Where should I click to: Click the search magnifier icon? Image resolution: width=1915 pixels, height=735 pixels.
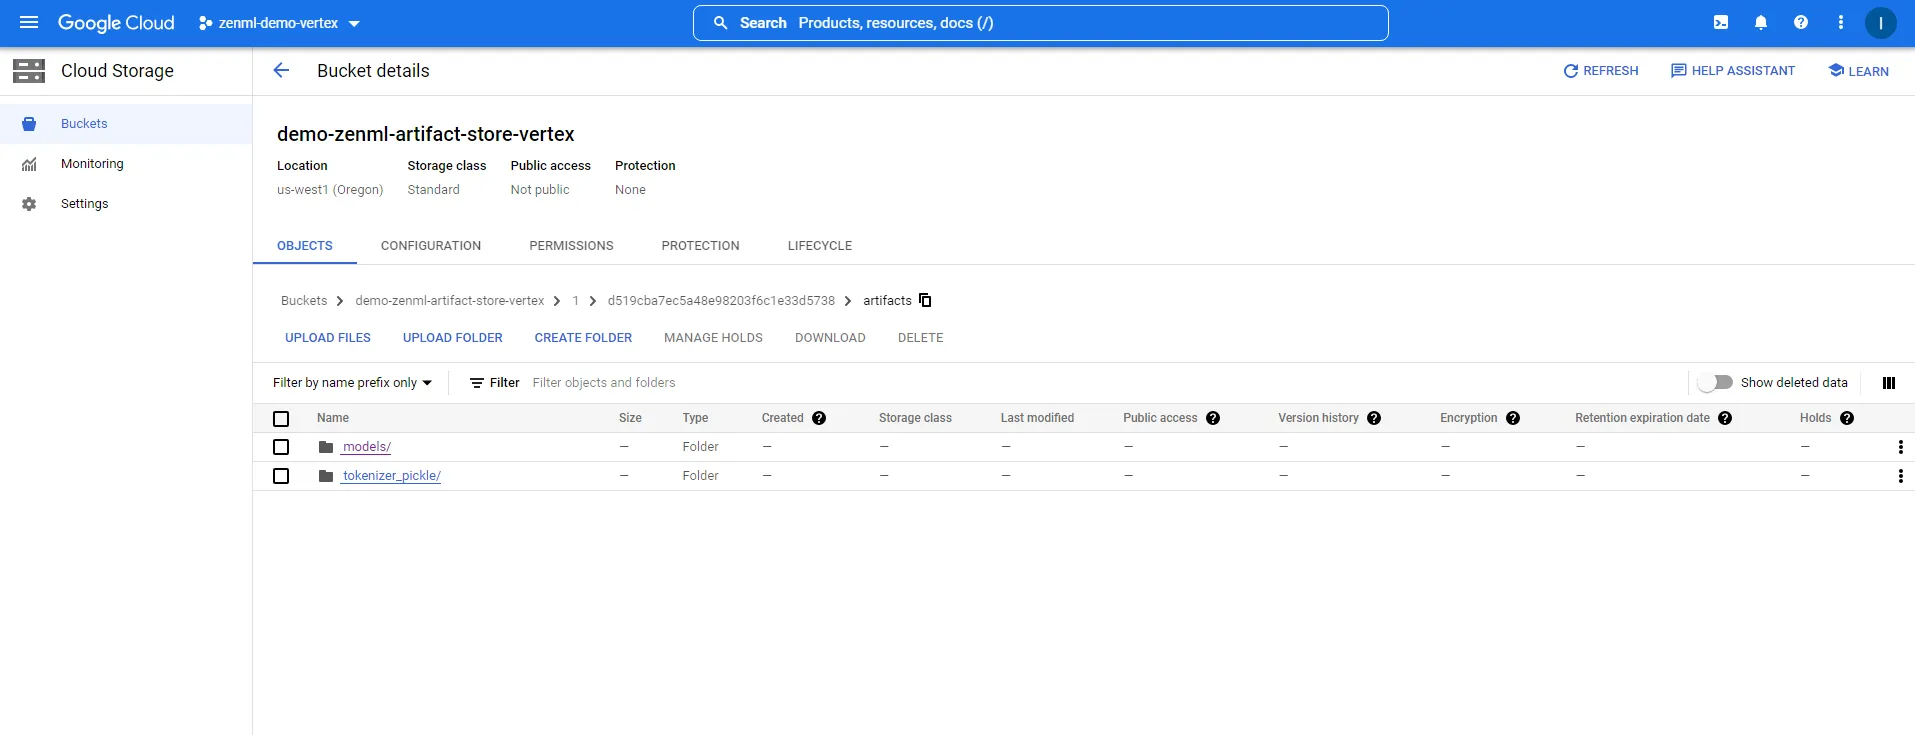[720, 23]
